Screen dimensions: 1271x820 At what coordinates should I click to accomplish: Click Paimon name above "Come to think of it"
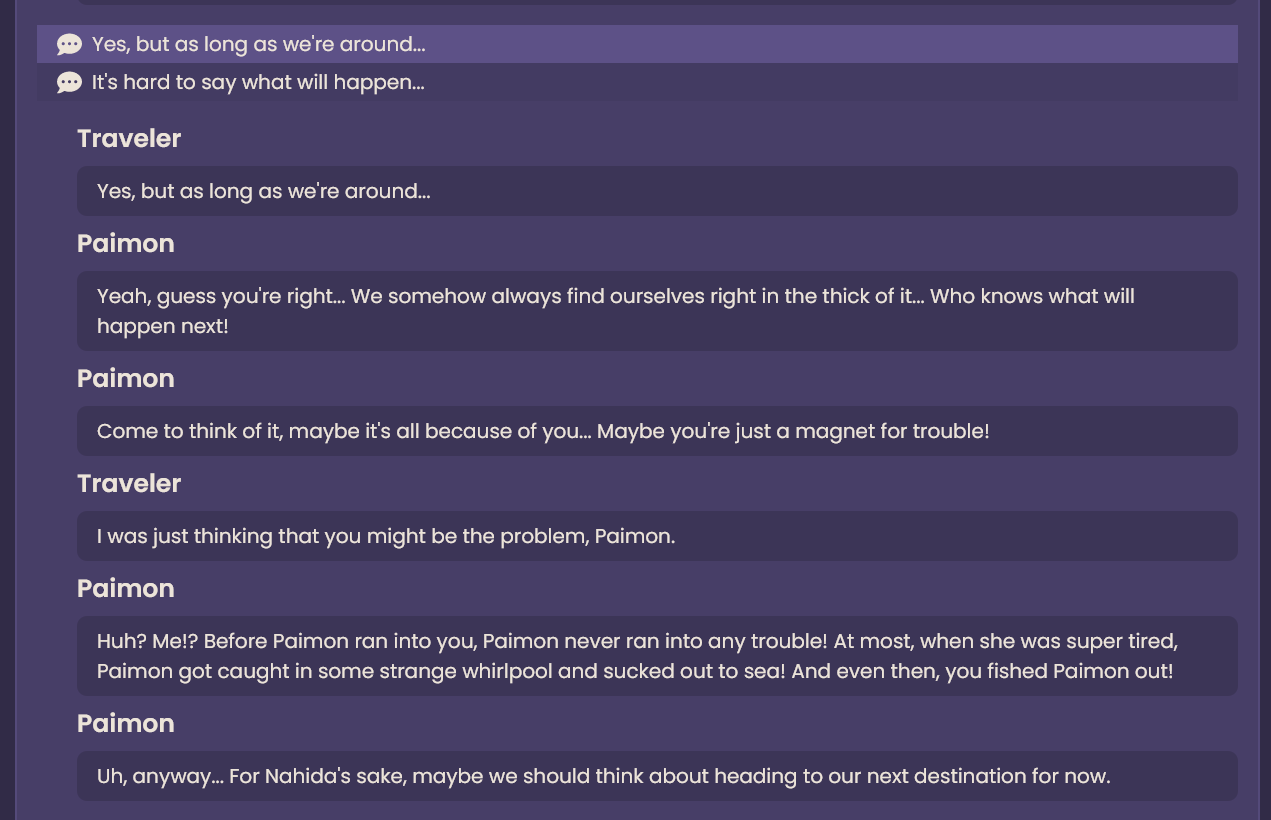tap(126, 378)
